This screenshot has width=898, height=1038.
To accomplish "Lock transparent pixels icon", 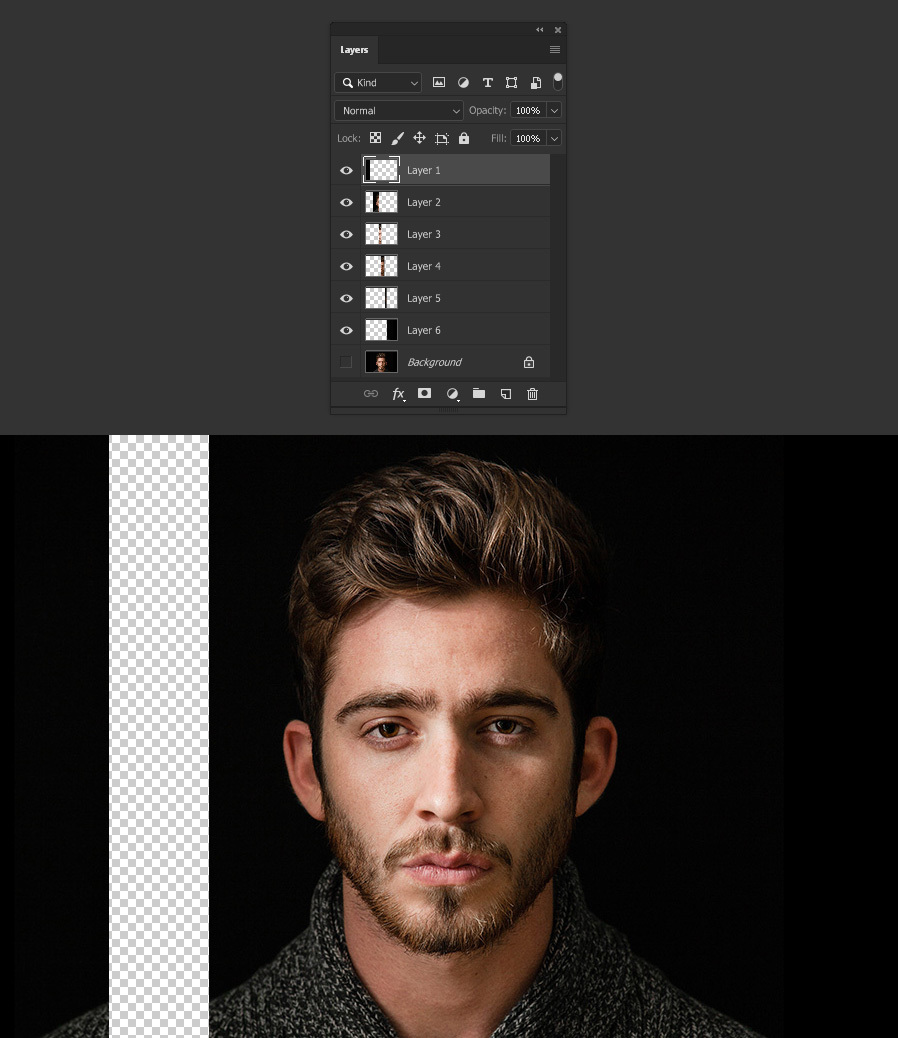I will point(375,138).
